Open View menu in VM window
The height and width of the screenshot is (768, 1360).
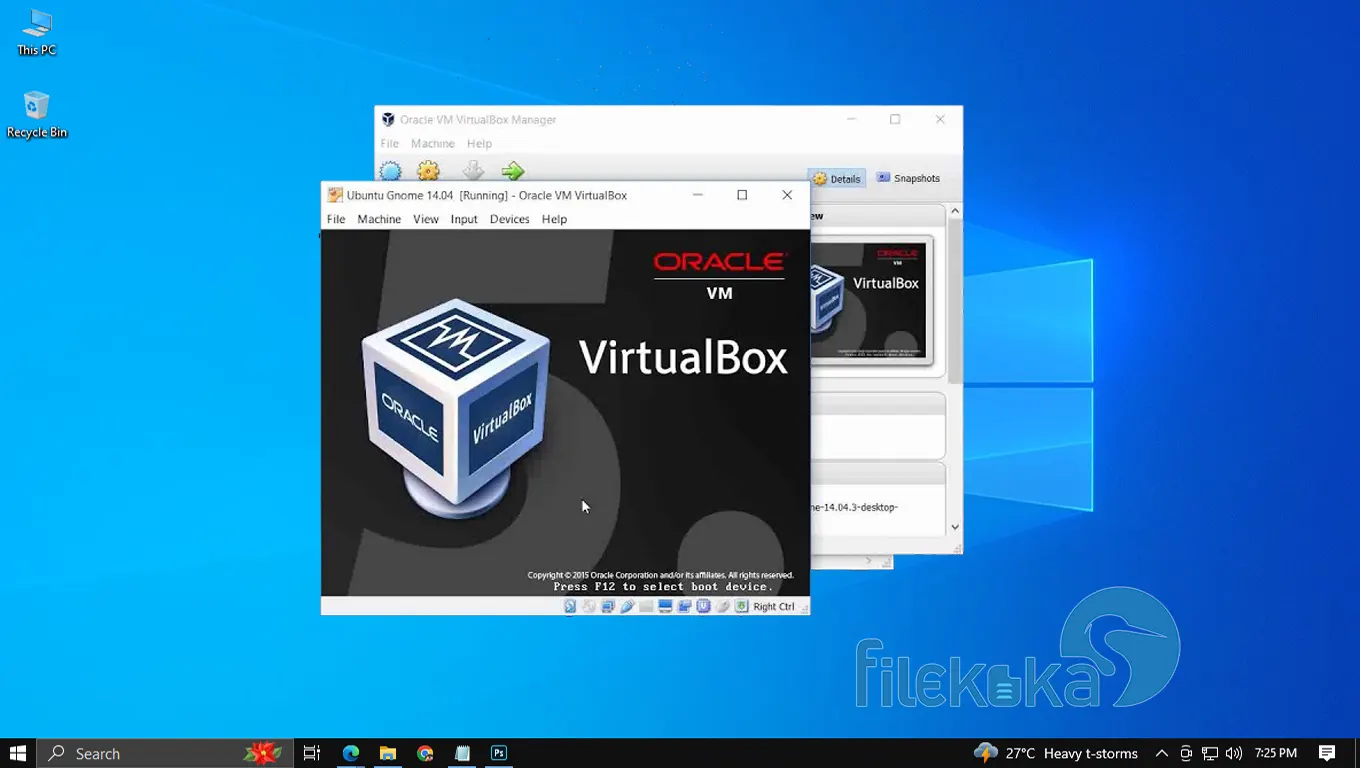click(x=426, y=219)
